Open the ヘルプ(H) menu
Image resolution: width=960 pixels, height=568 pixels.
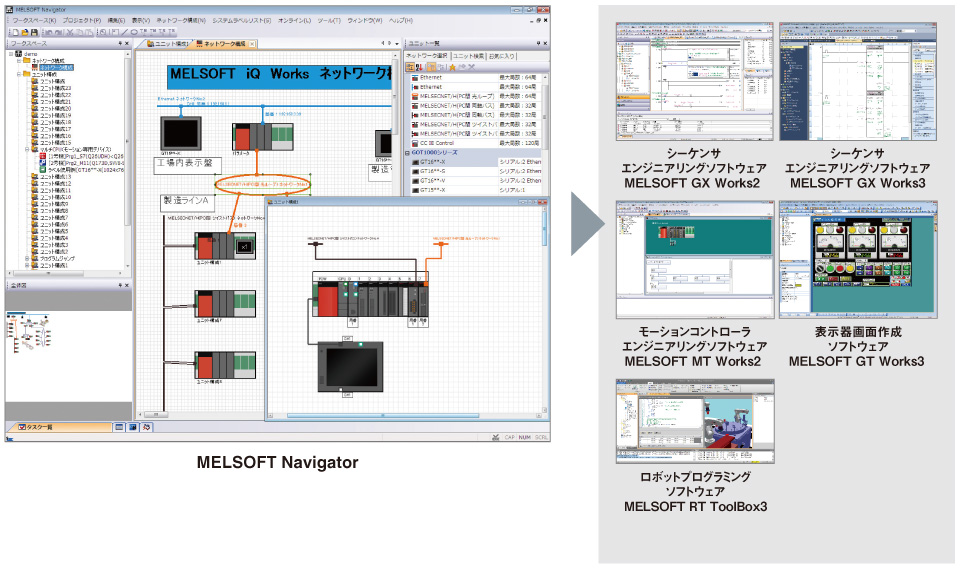401,20
